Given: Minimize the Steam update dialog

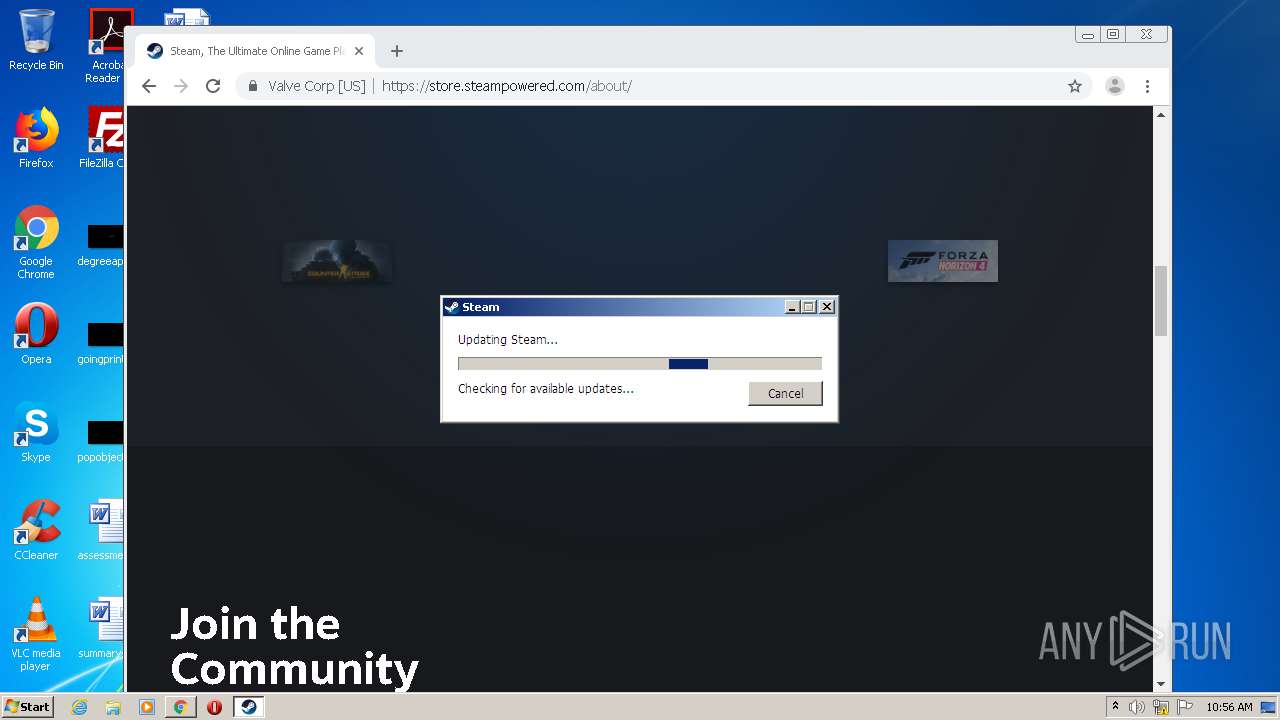Looking at the screenshot, I should click(793, 307).
